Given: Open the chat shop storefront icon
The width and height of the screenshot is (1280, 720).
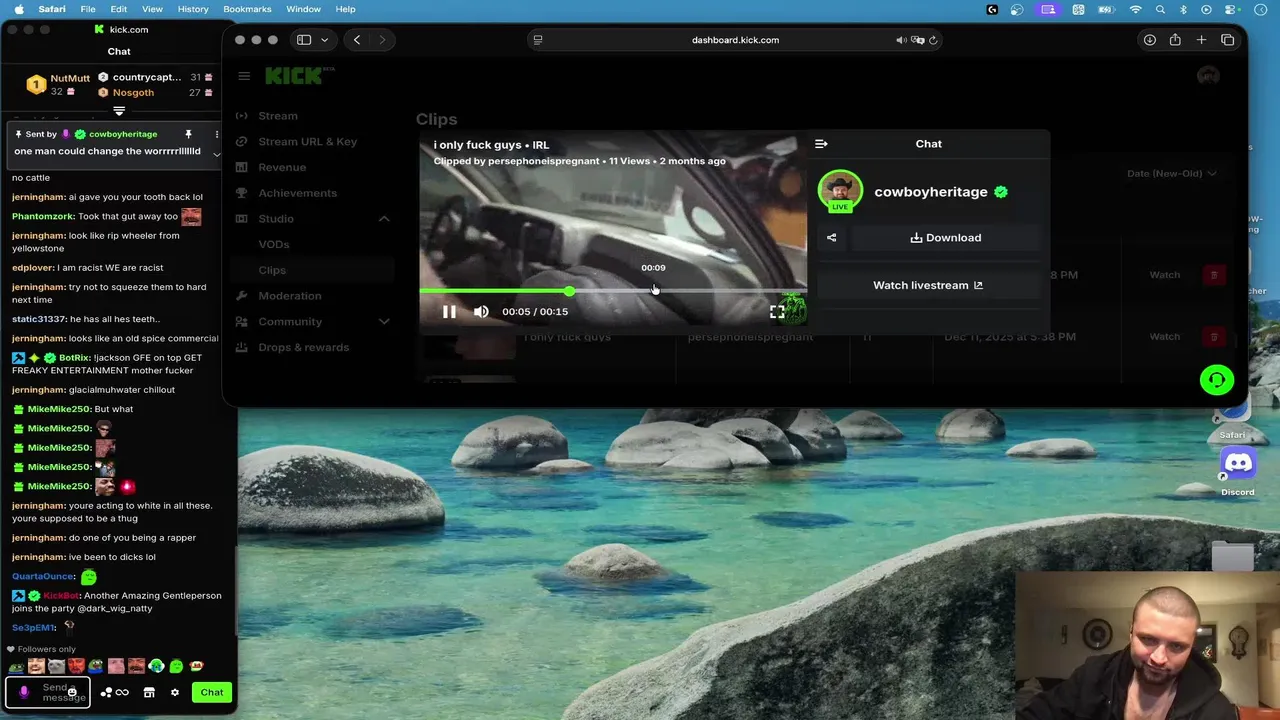Looking at the screenshot, I should click(x=149, y=692).
